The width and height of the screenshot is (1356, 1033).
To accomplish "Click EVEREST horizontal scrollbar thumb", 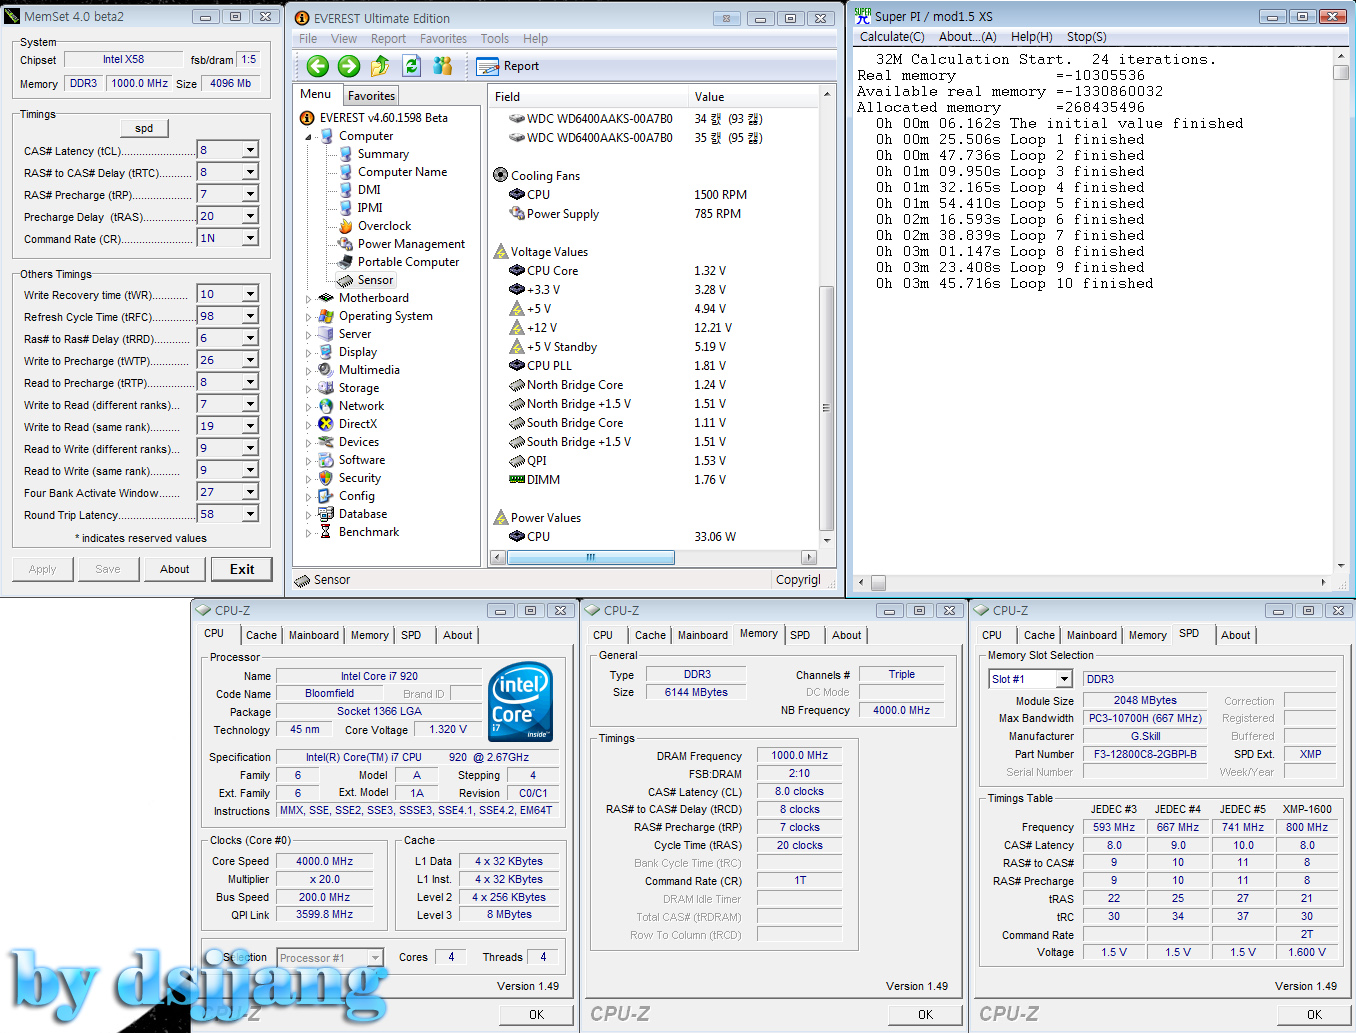I will (590, 558).
